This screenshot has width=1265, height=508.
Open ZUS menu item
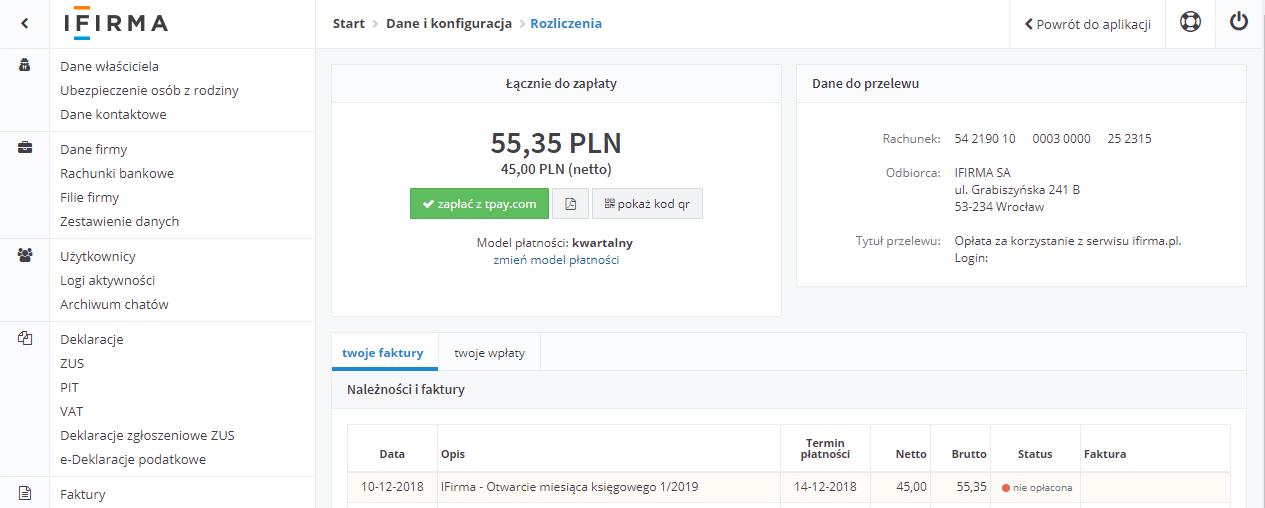pos(72,363)
